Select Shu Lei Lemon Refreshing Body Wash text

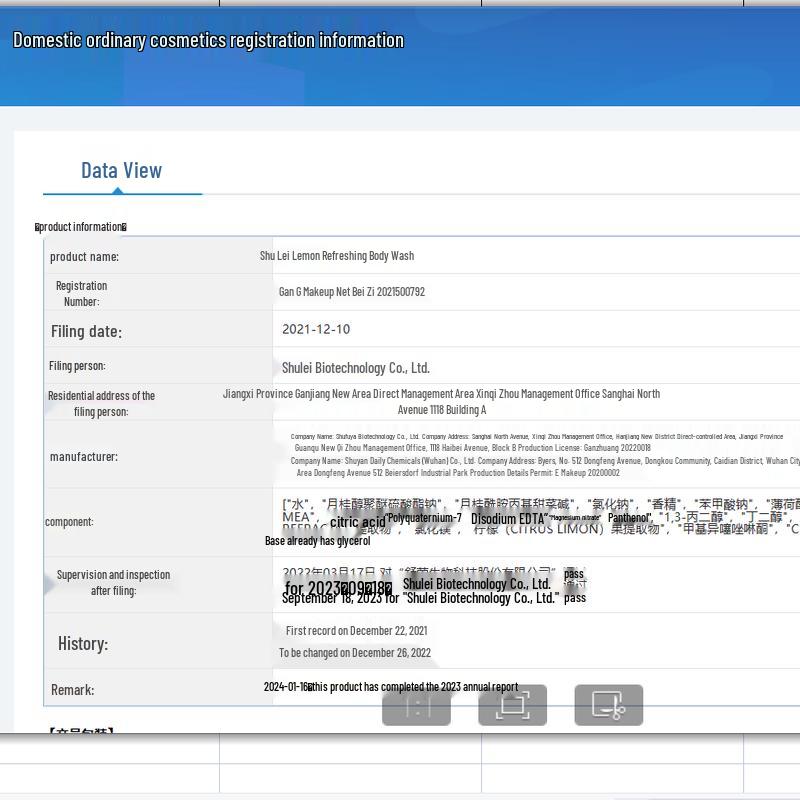pyautogui.click(x=337, y=256)
